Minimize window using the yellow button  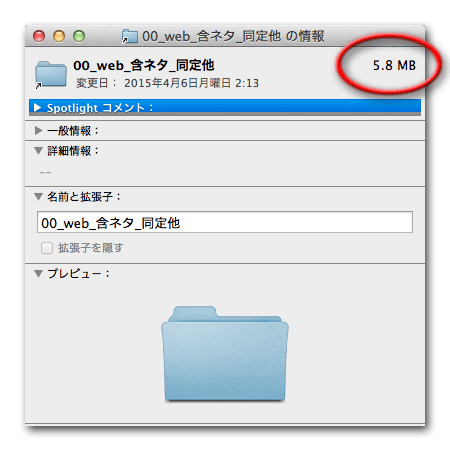coord(59,36)
